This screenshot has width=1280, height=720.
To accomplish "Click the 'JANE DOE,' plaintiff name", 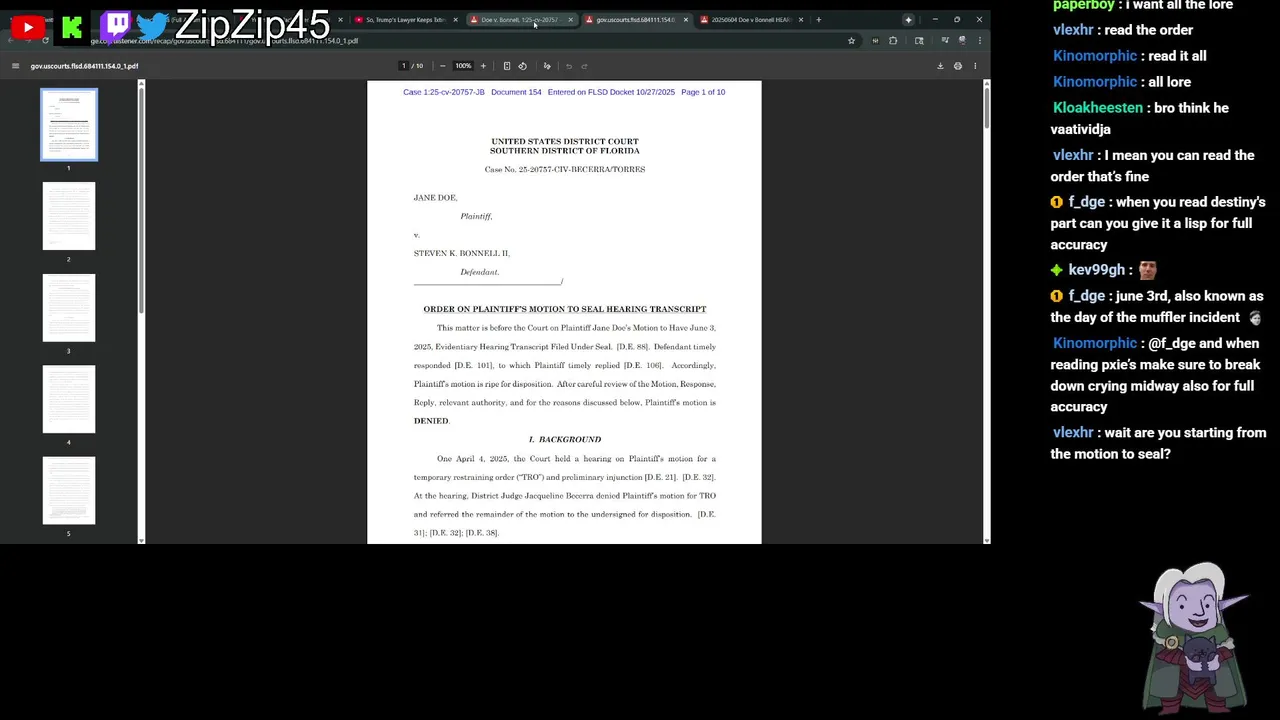I will [435, 198].
